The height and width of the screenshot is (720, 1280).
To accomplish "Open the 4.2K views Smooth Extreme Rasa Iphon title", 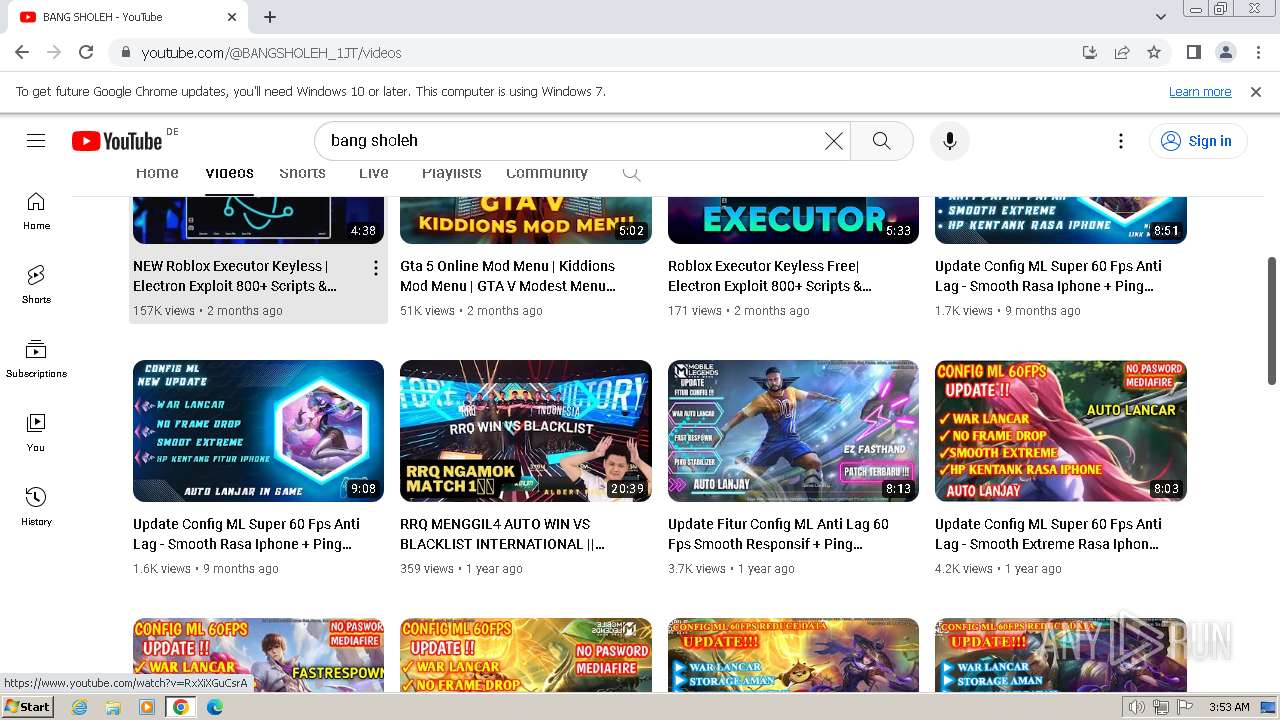I will (x=1048, y=534).
